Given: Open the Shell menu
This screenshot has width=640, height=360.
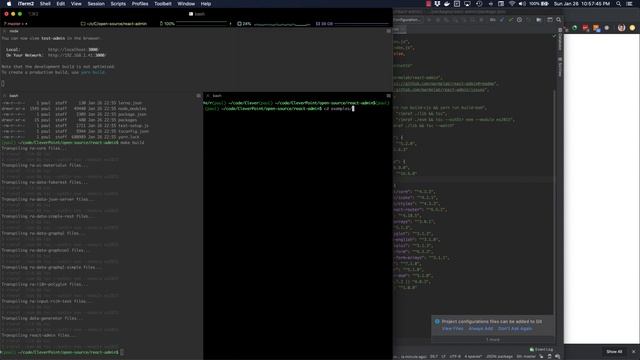Looking at the screenshot, I should (45, 4).
